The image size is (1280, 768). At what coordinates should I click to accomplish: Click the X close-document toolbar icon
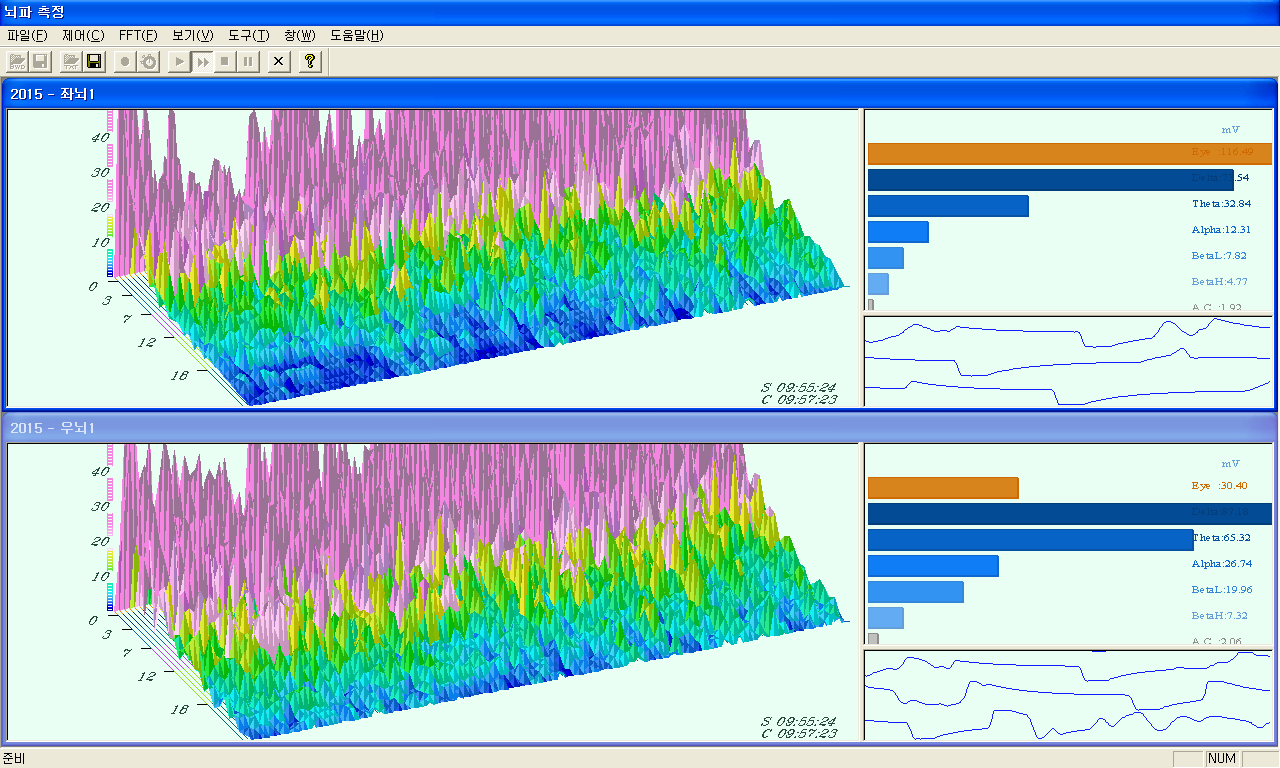(x=279, y=62)
